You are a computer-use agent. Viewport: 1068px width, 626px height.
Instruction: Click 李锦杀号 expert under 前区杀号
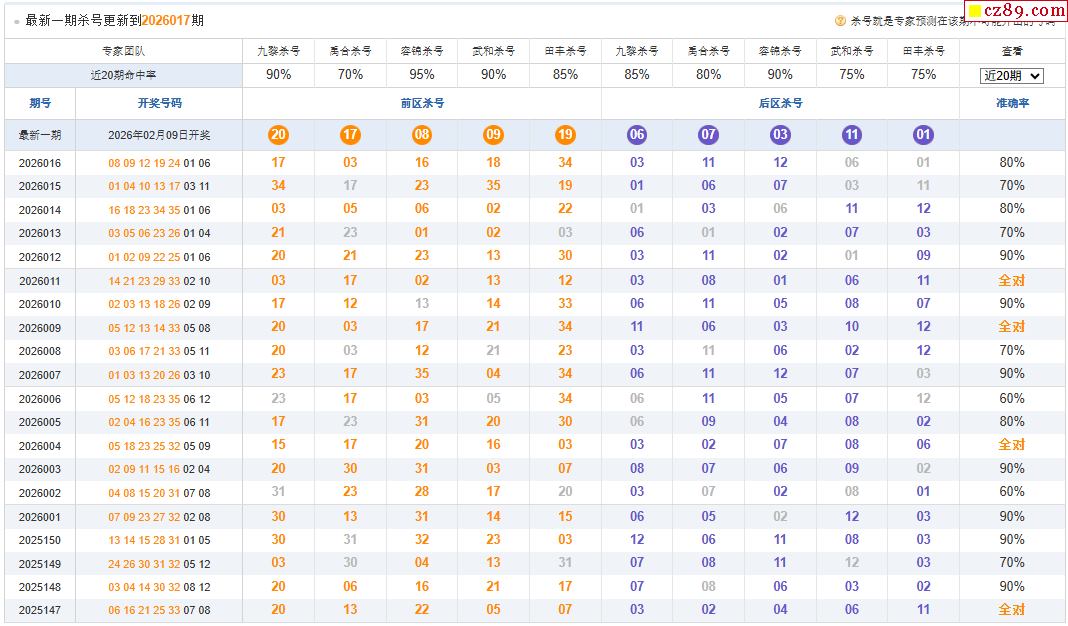(422, 51)
